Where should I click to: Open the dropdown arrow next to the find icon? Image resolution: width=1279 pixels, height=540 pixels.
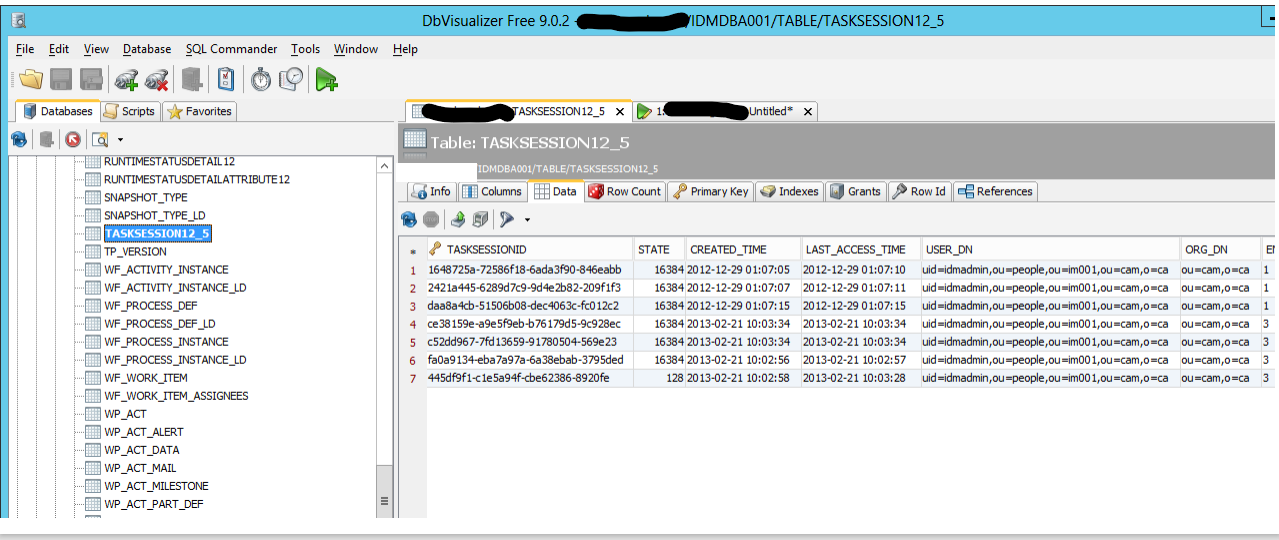coord(120,139)
